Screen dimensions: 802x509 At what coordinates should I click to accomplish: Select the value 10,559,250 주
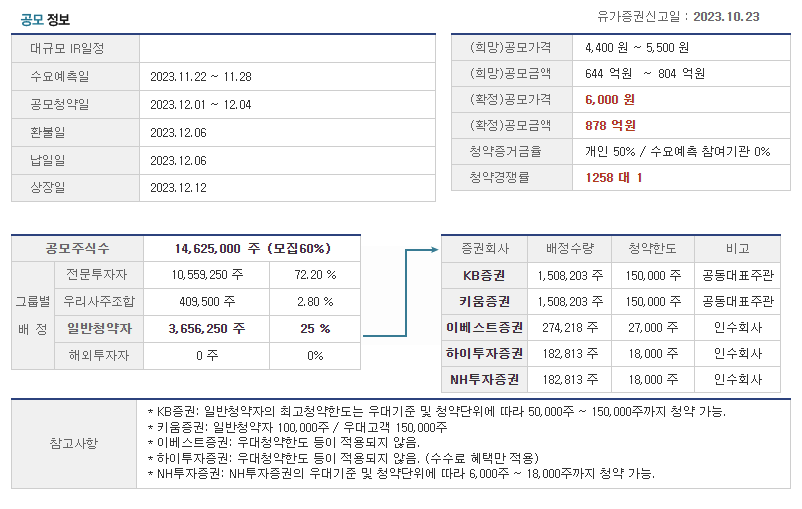click(x=207, y=275)
